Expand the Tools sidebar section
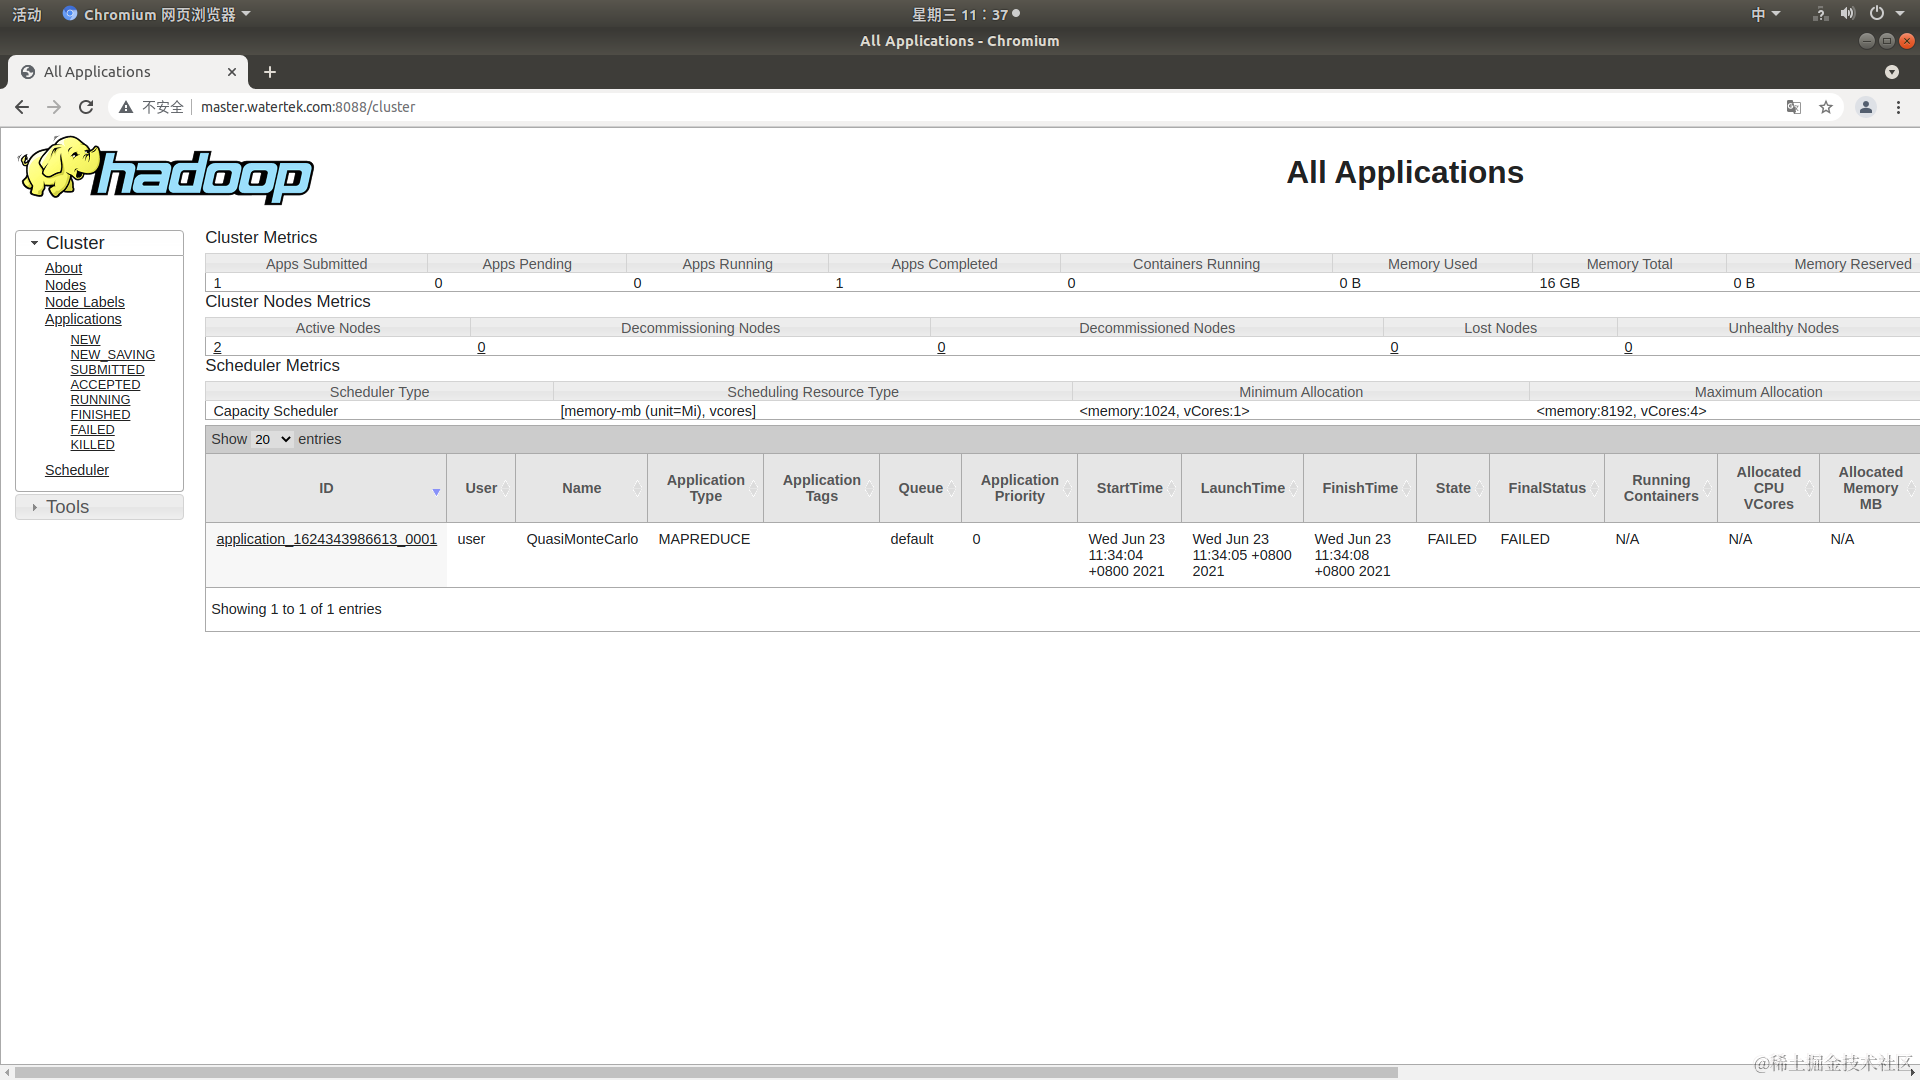1920x1080 pixels. point(99,507)
